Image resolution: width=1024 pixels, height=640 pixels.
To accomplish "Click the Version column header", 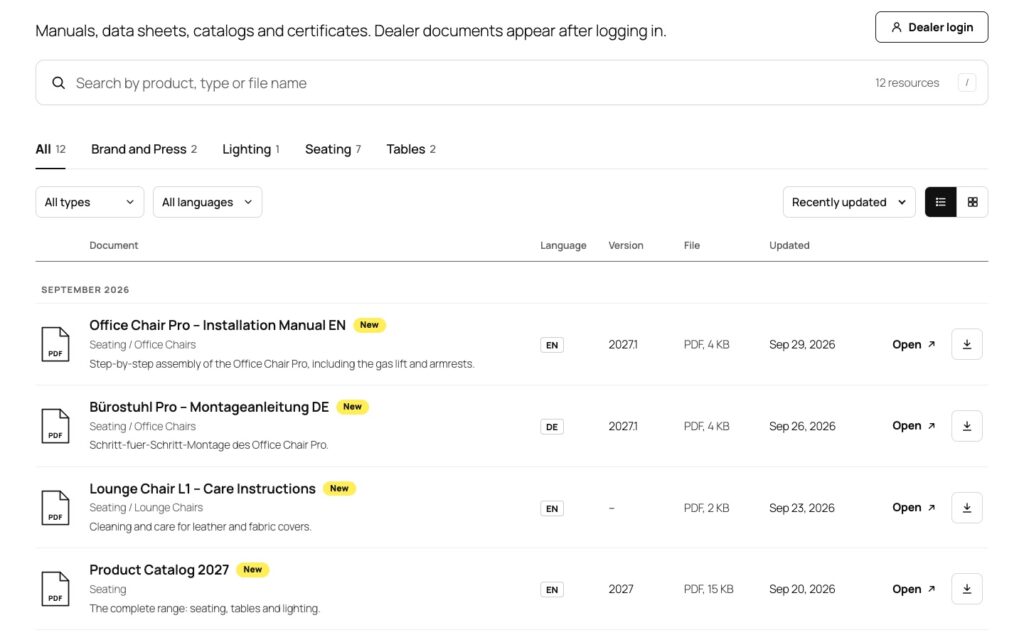I will pos(626,246).
